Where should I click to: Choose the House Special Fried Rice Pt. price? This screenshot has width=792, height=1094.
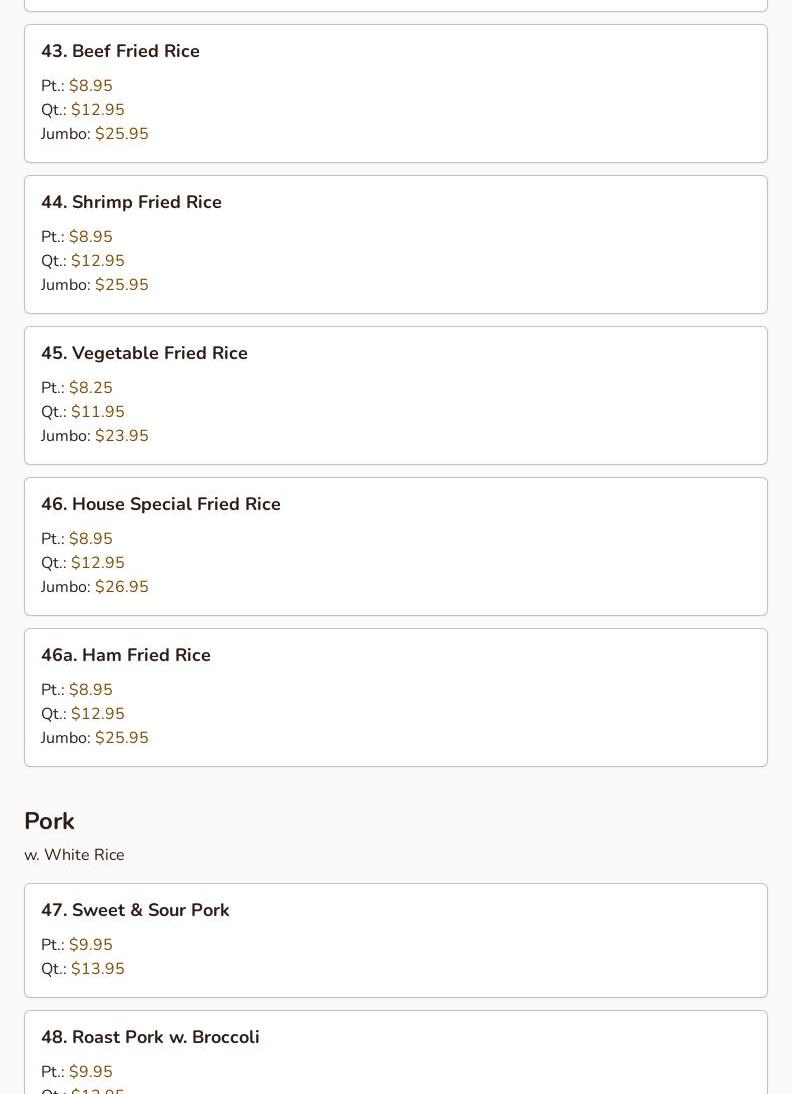click(90, 539)
